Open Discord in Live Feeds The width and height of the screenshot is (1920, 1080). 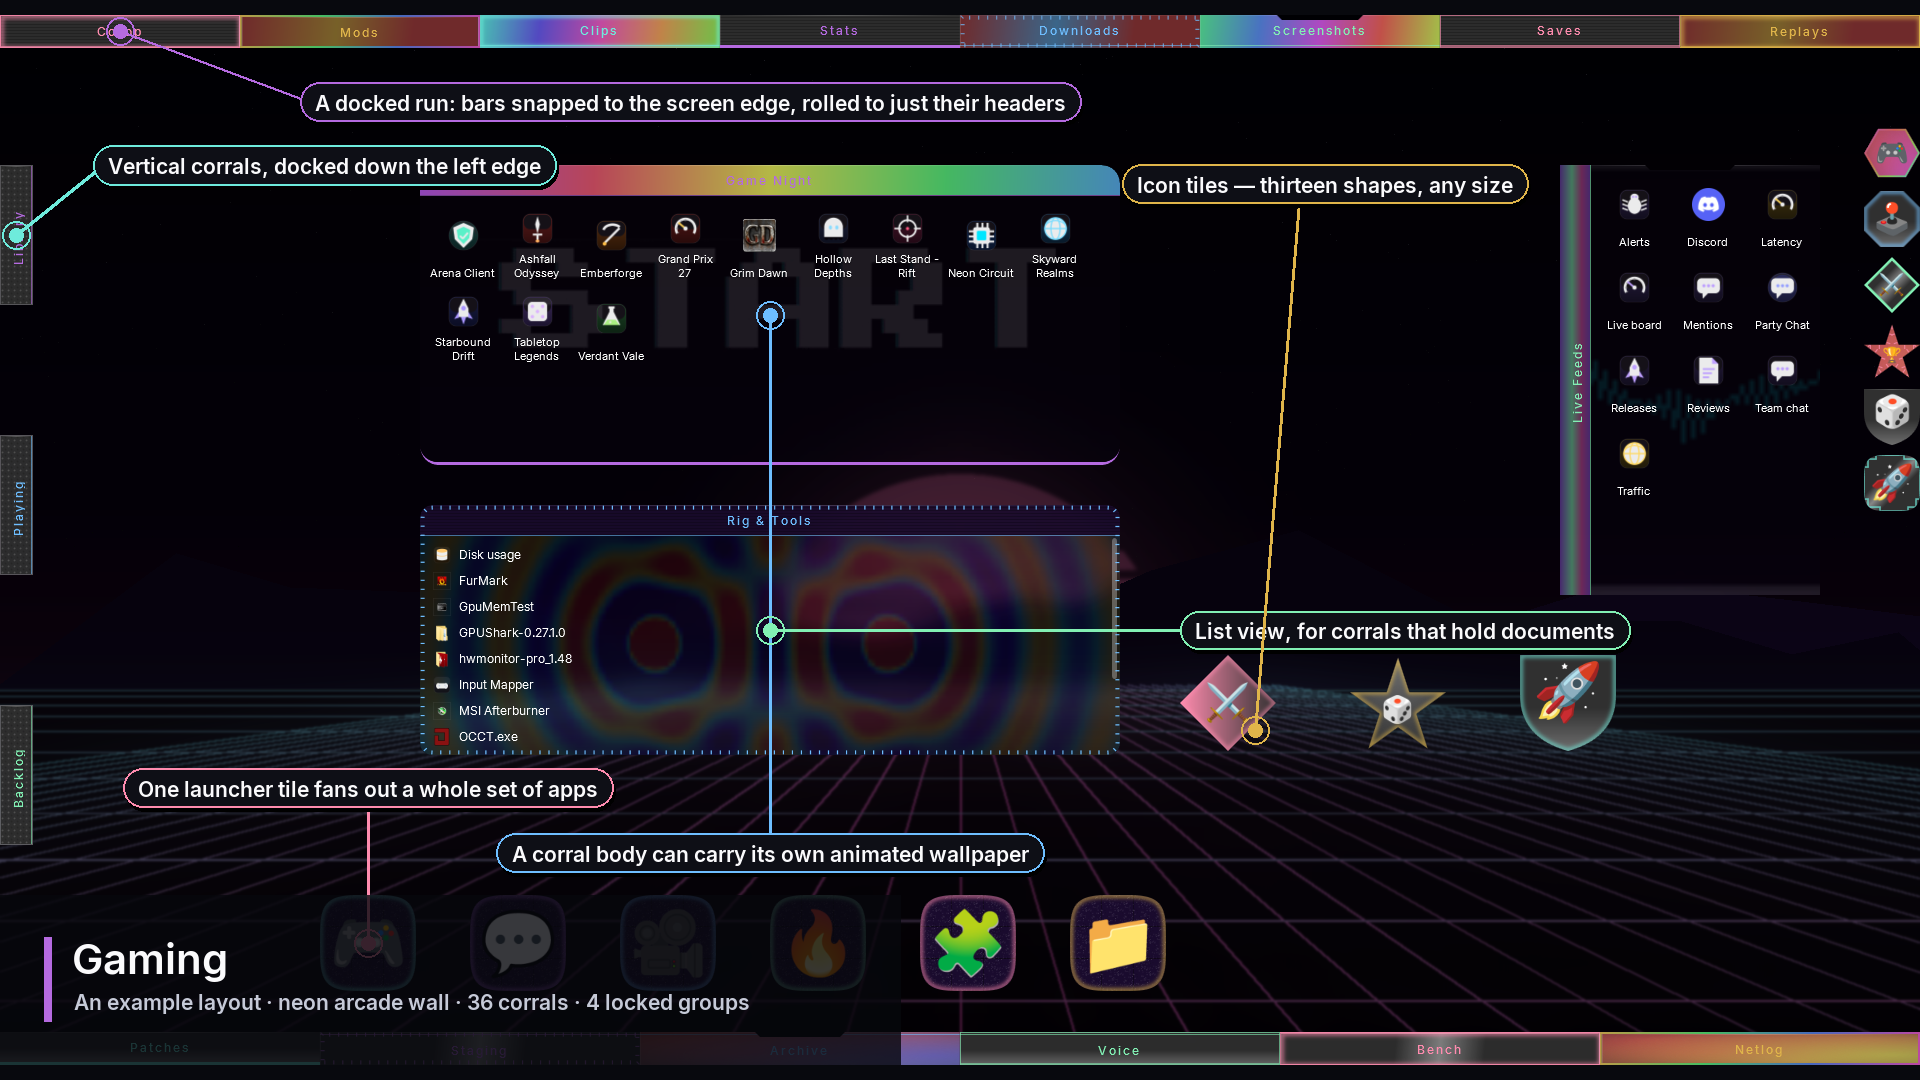point(1707,218)
